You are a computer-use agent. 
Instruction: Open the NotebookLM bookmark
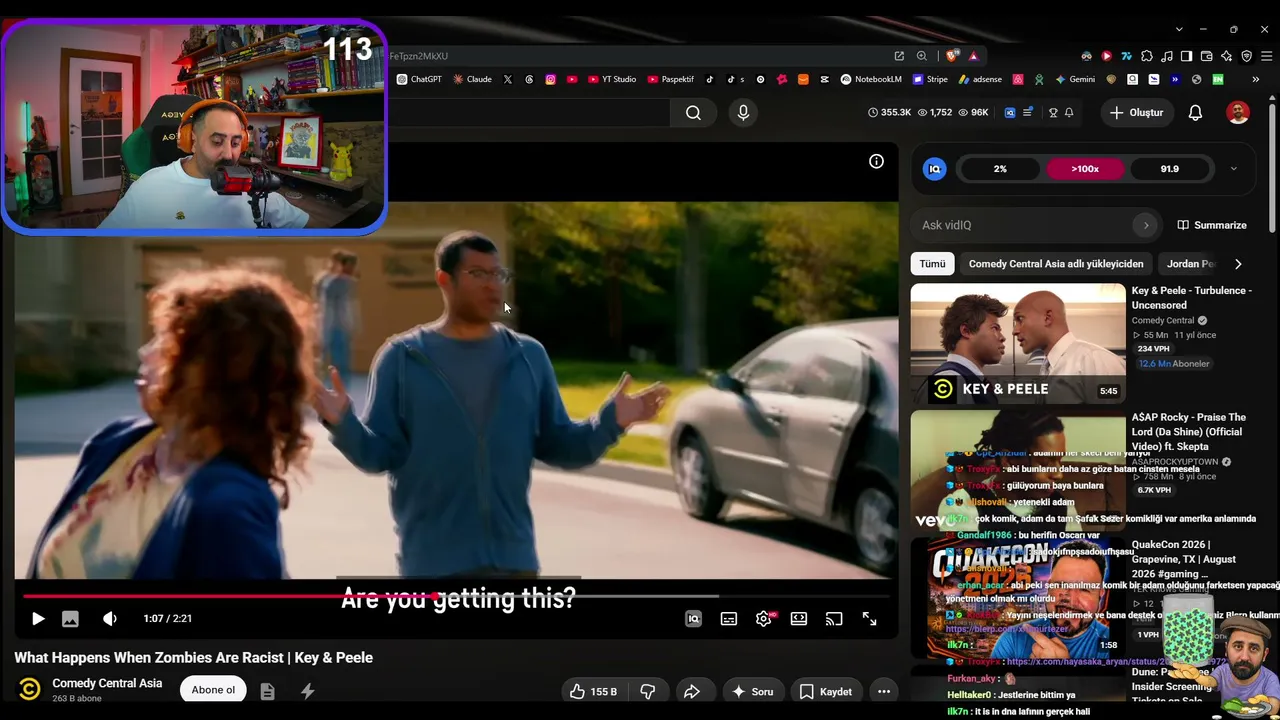[x=871, y=79]
